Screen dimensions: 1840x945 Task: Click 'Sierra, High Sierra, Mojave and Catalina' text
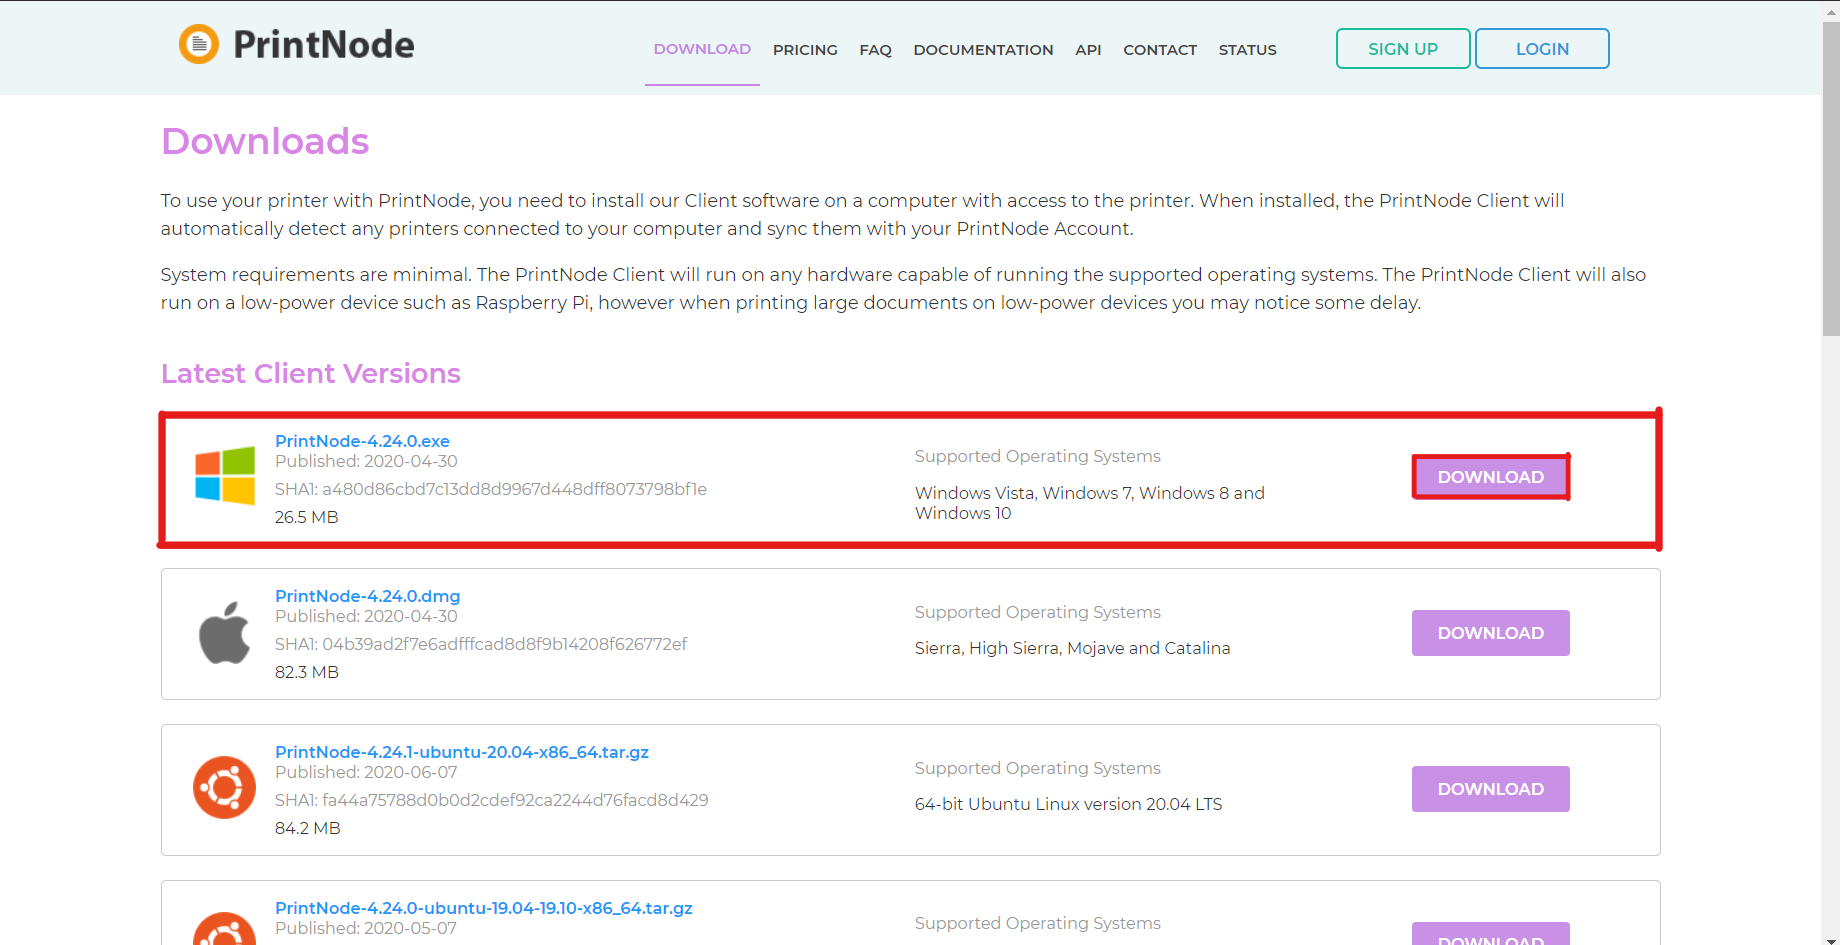pyautogui.click(x=1073, y=648)
